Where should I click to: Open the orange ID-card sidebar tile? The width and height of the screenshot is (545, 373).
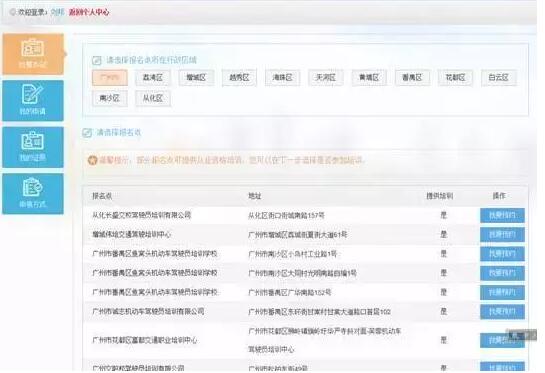pyautogui.click(x=33, y=54)
